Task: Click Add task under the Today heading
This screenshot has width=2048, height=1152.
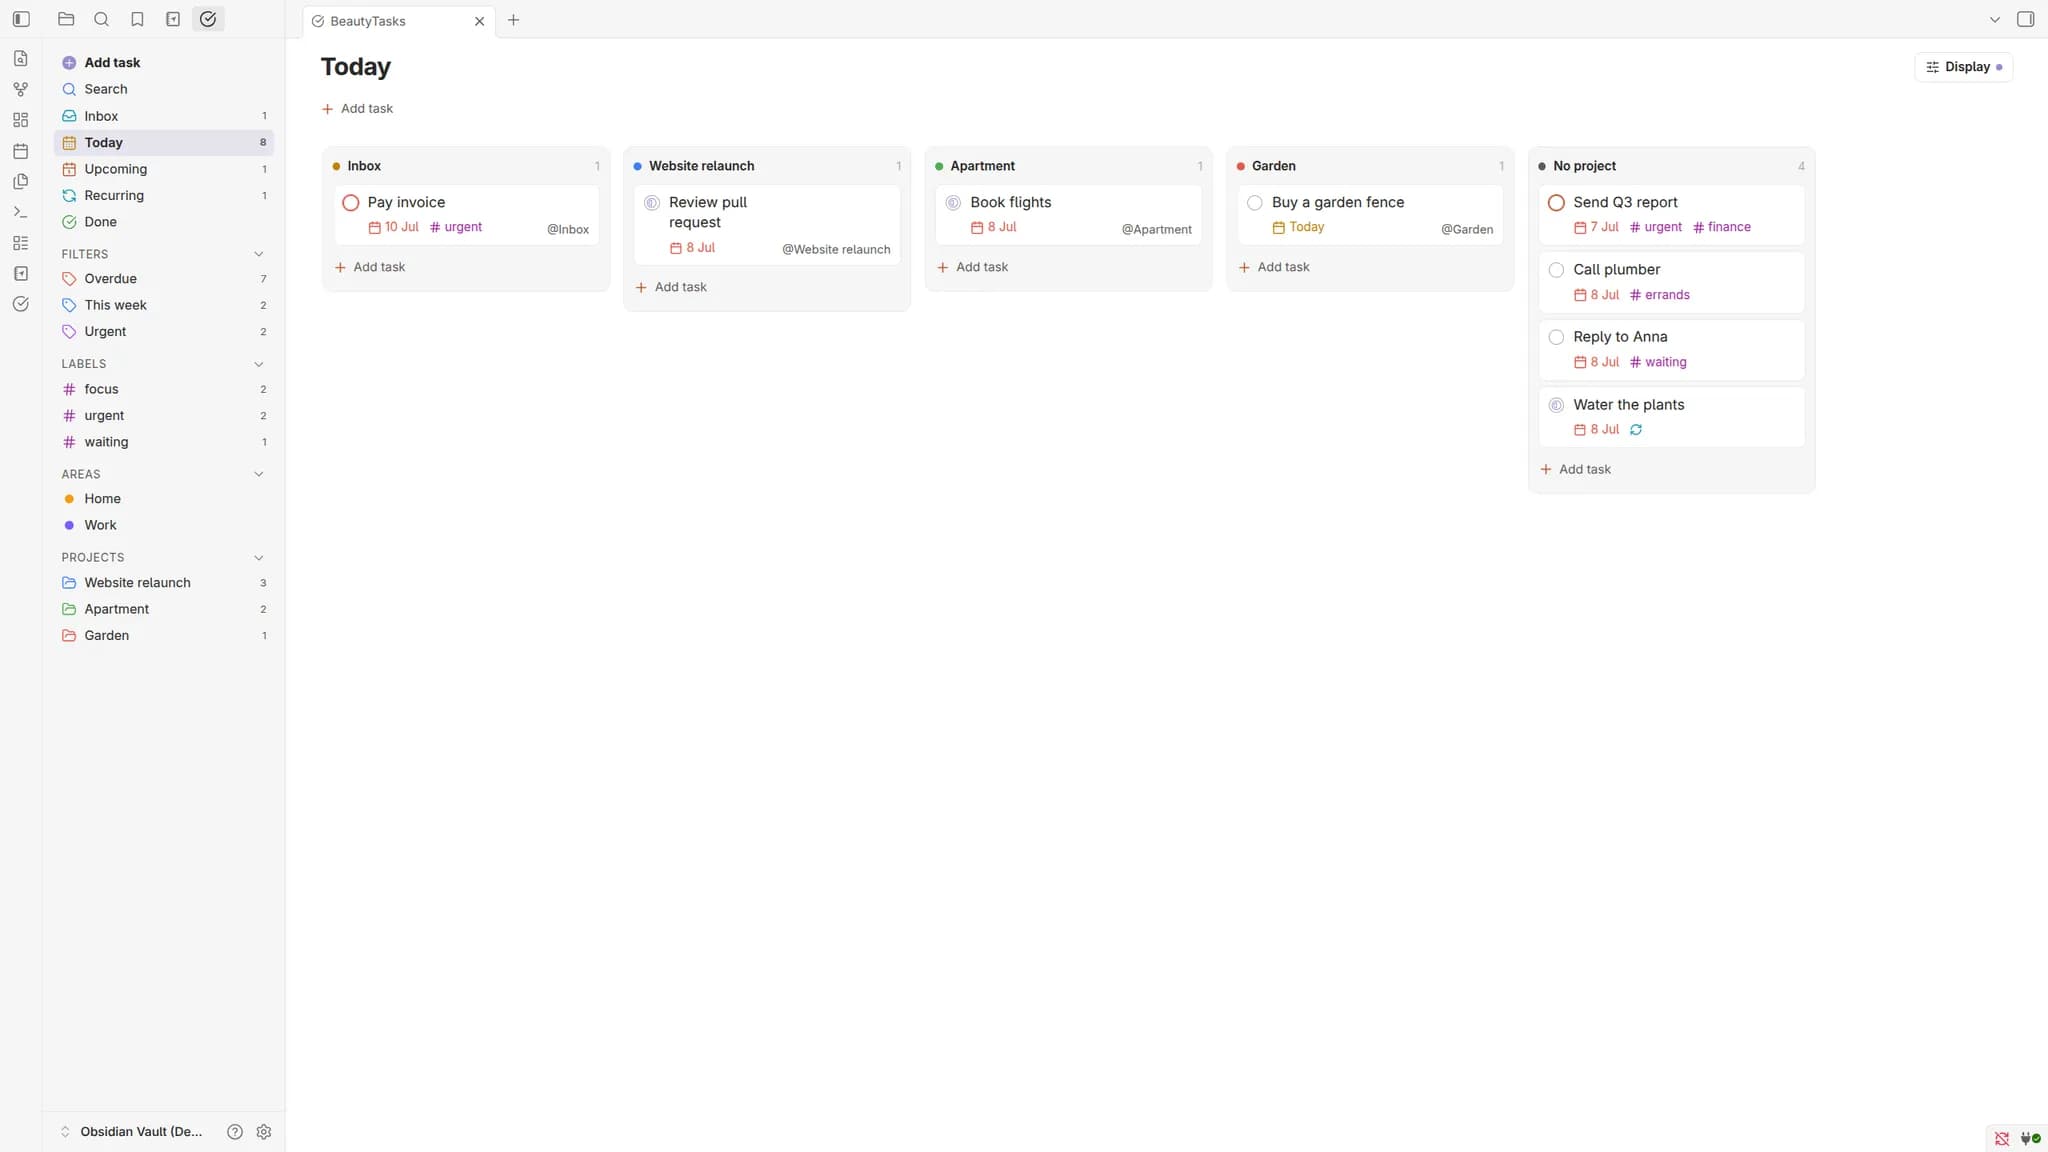Action: [357, 109]
